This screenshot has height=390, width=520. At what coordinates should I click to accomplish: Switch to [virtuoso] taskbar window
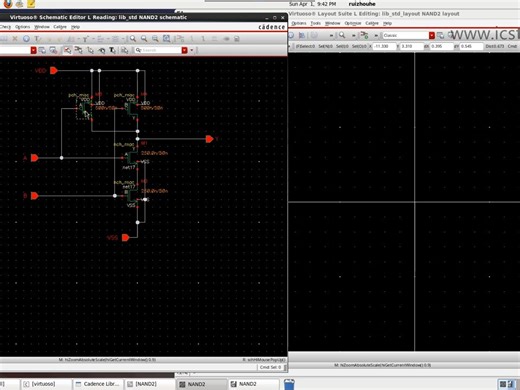pyautogui.click(x=46, y=384)
